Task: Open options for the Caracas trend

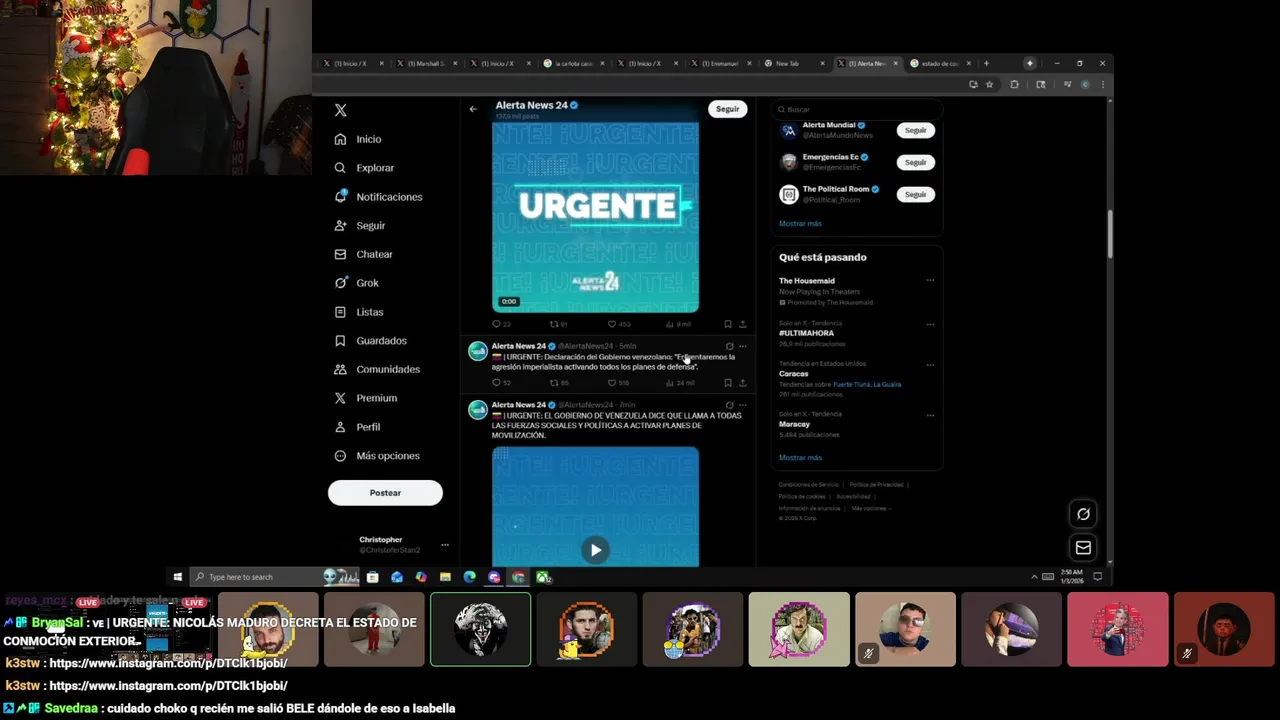Action: point(930,365)
